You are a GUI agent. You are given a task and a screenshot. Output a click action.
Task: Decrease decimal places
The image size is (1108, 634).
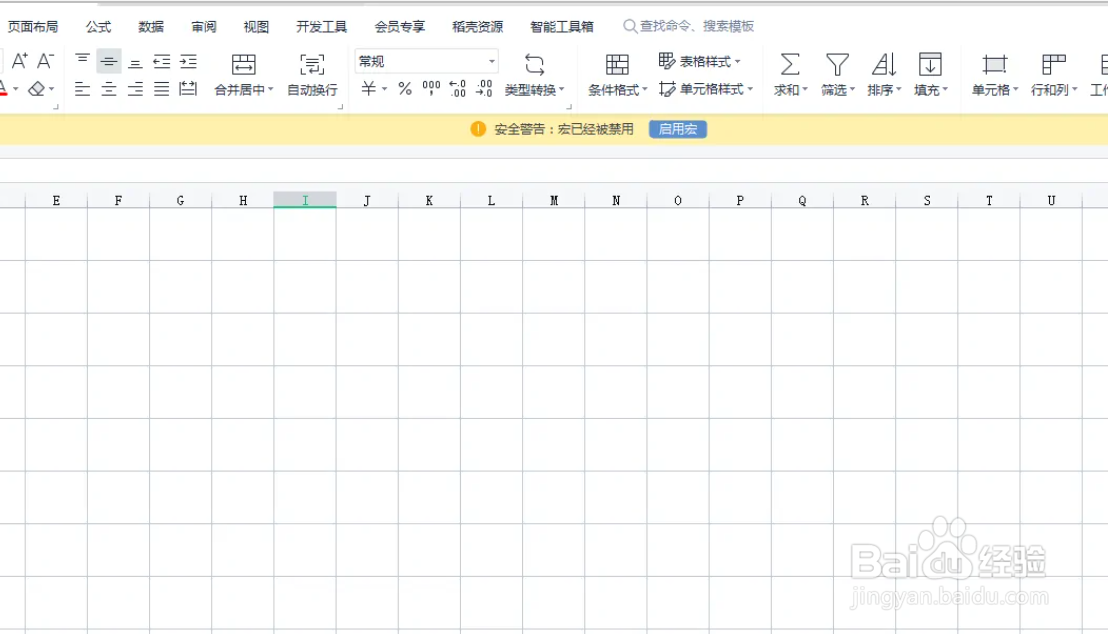[x=484, y=89]
